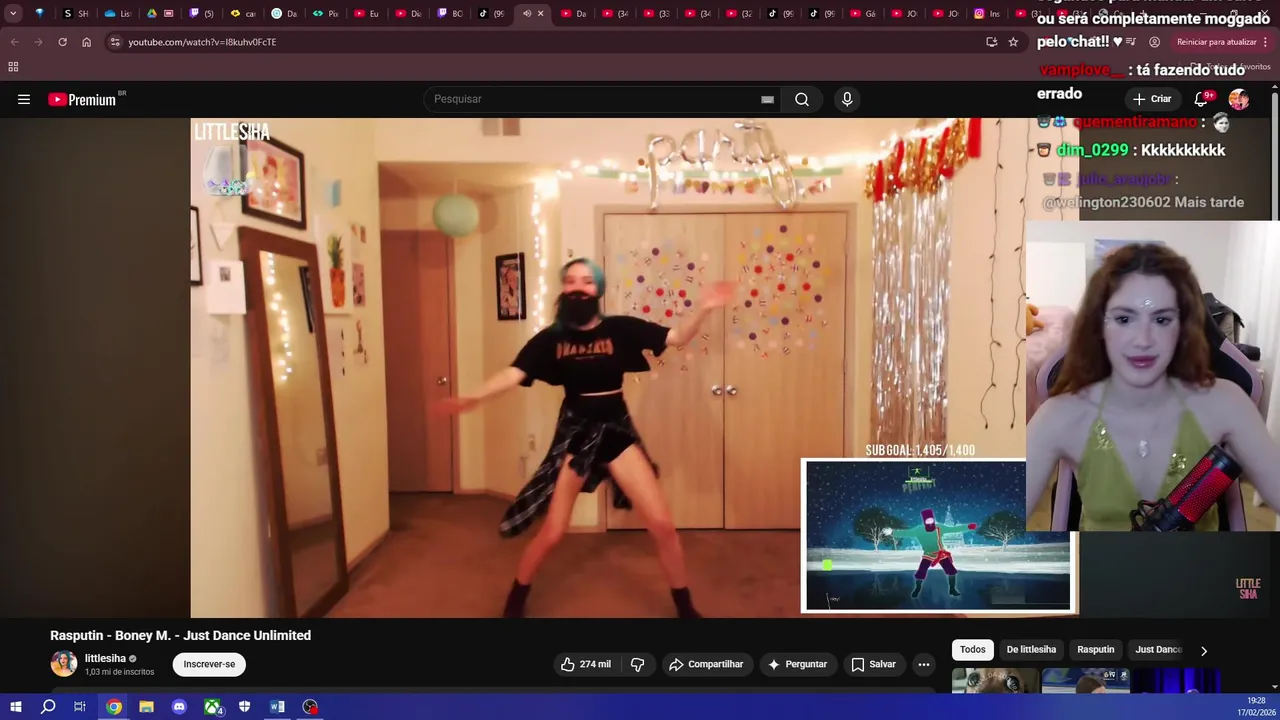
Task: Switch to the Twitch (5) tab
Action: pyautogui.click(x=201, y=14)
